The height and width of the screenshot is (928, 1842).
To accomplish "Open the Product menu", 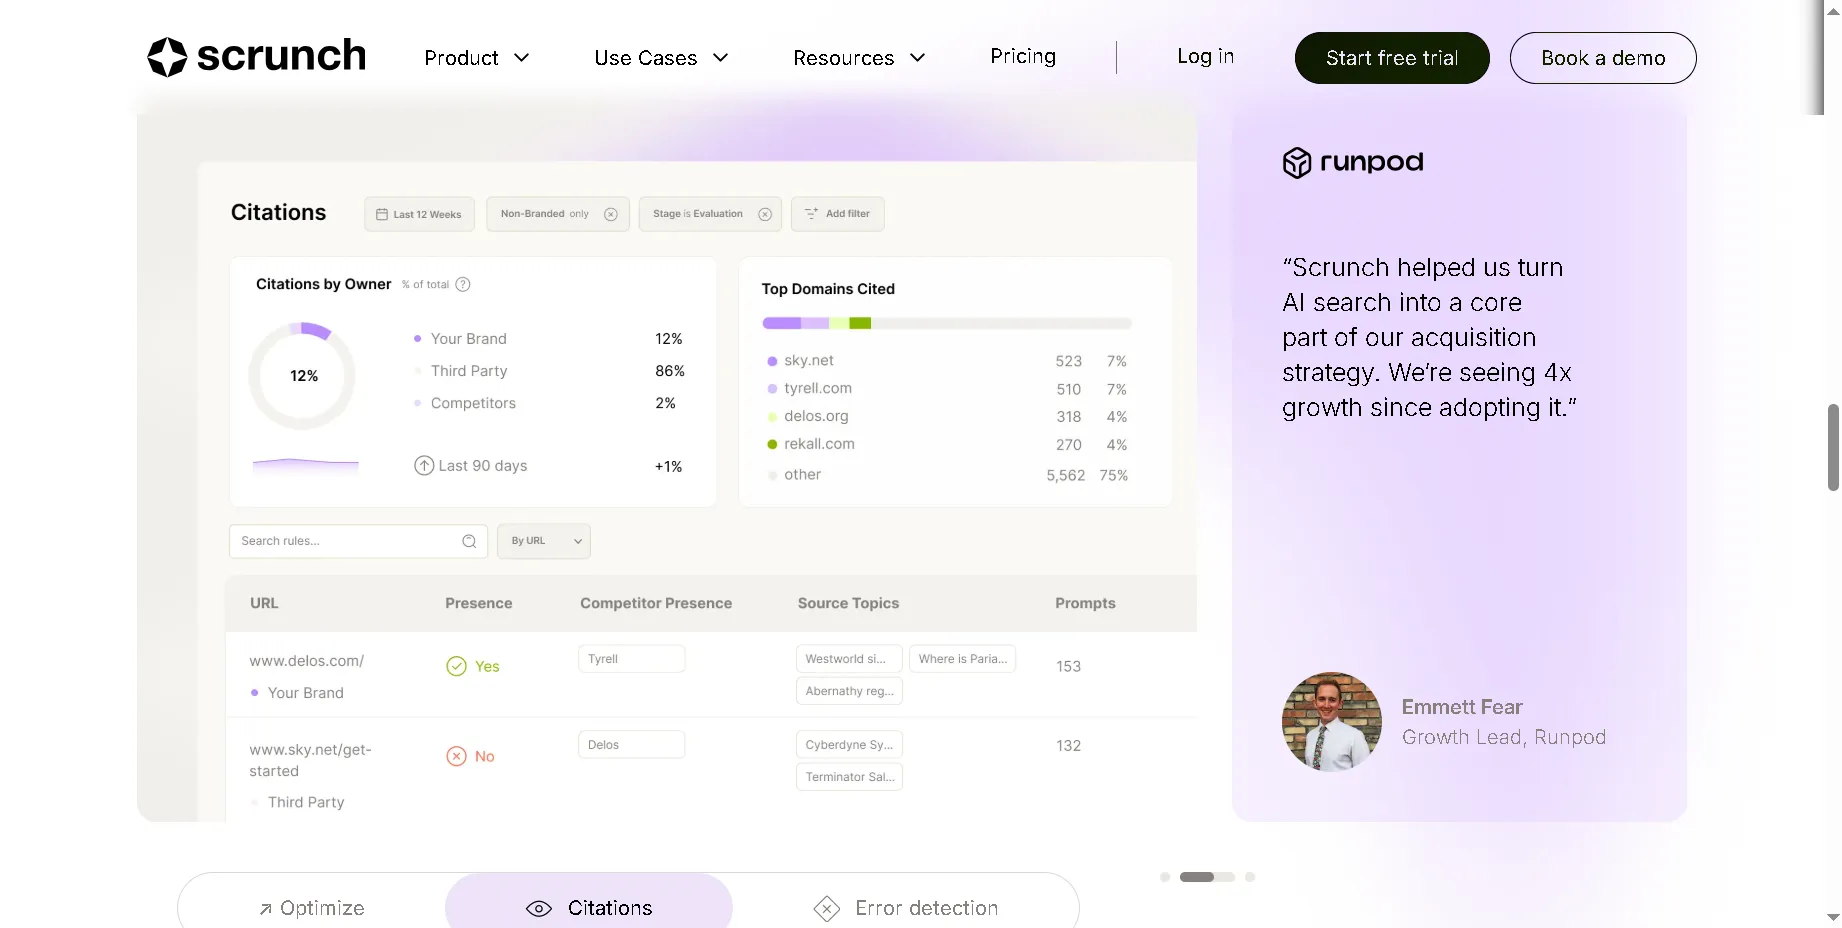I will [476, 58].
